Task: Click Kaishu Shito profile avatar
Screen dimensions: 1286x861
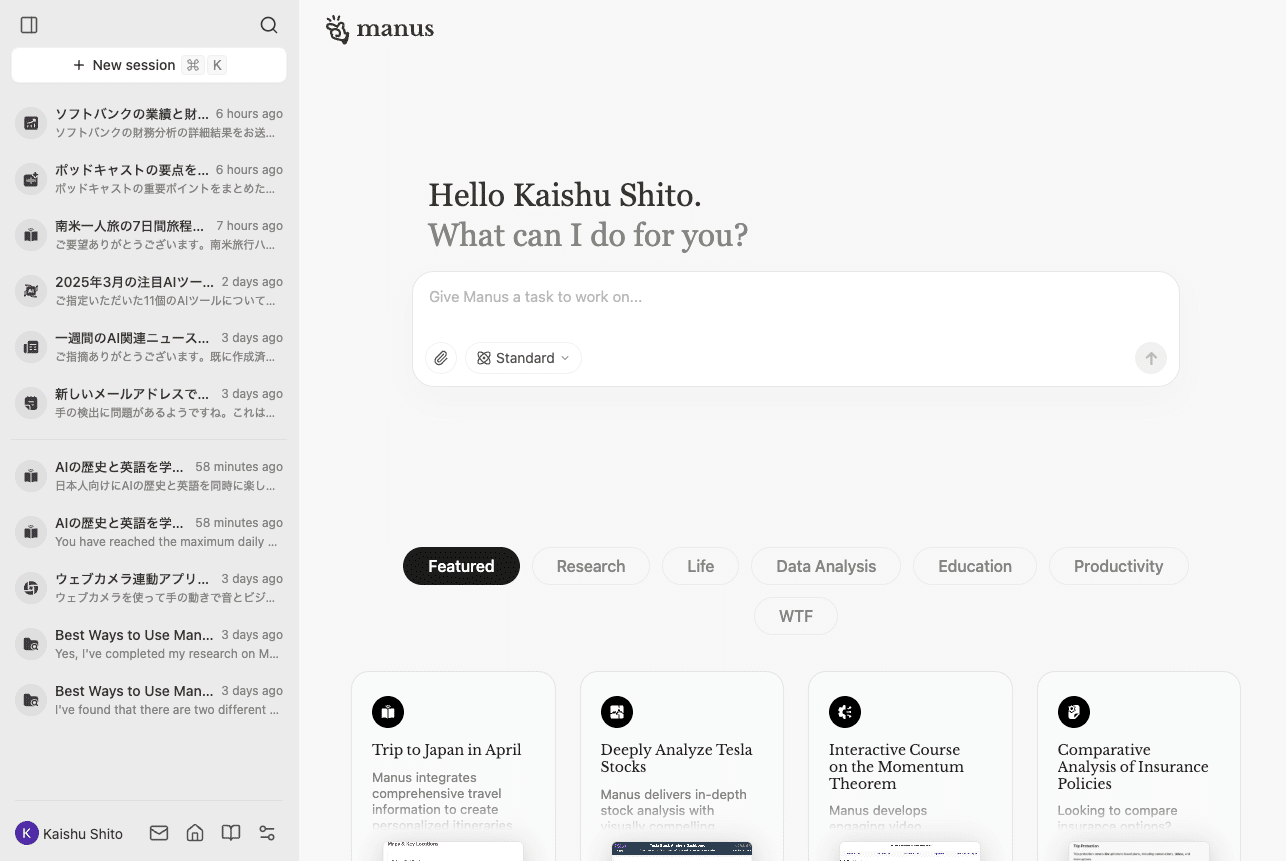Action: (27, 833)
